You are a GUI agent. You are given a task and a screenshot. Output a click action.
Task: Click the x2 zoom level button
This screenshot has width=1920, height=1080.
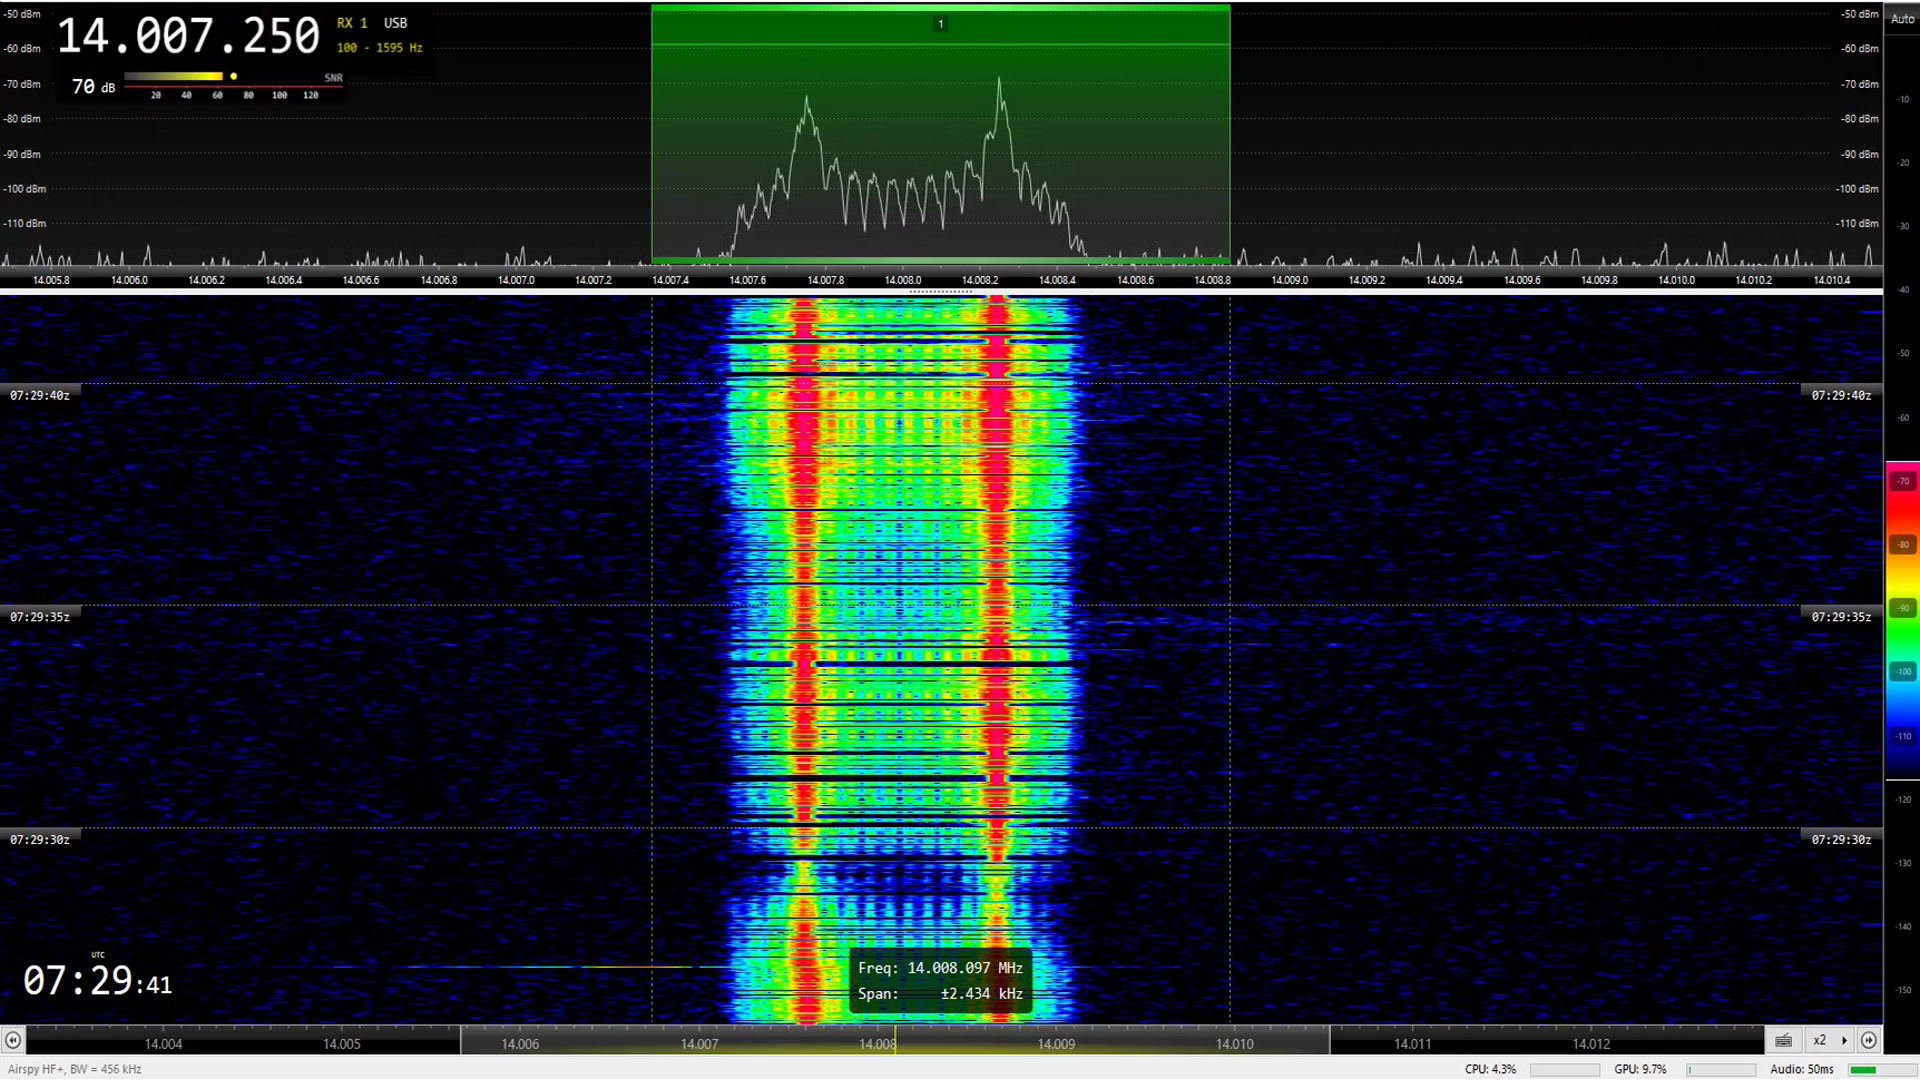1820,1040
